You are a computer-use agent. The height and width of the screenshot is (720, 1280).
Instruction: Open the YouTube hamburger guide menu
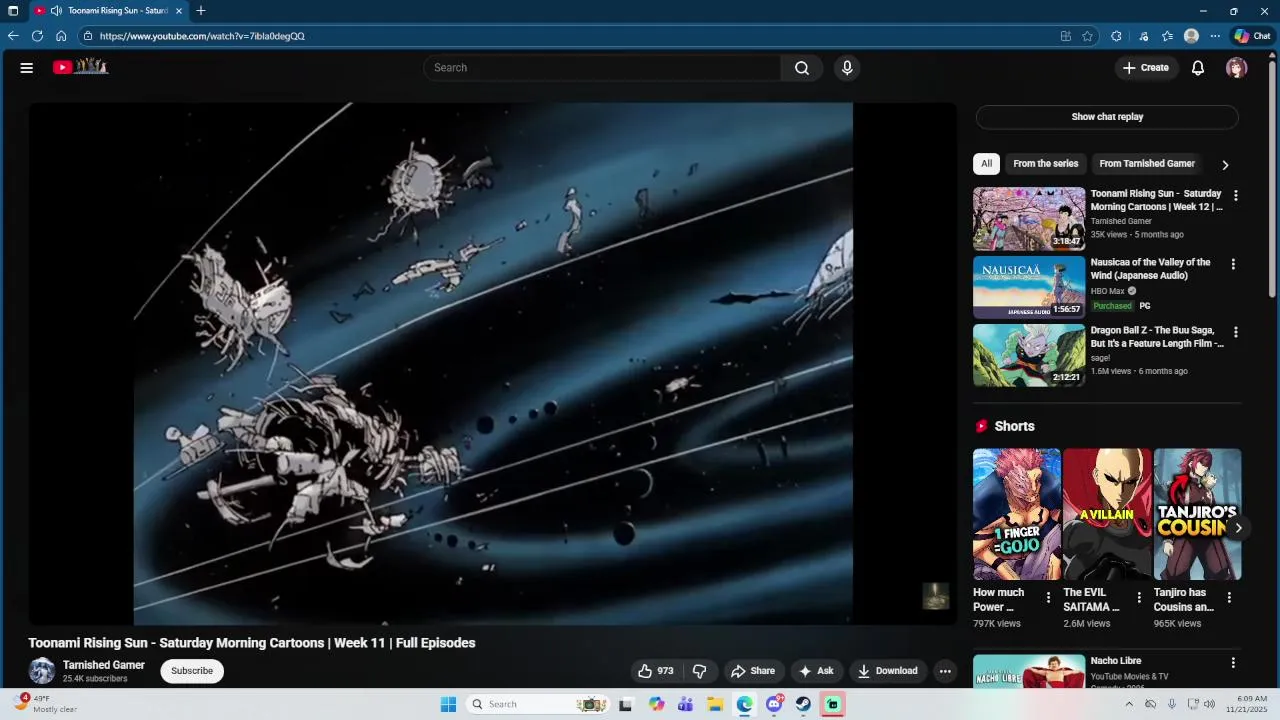tap(27, 68)
